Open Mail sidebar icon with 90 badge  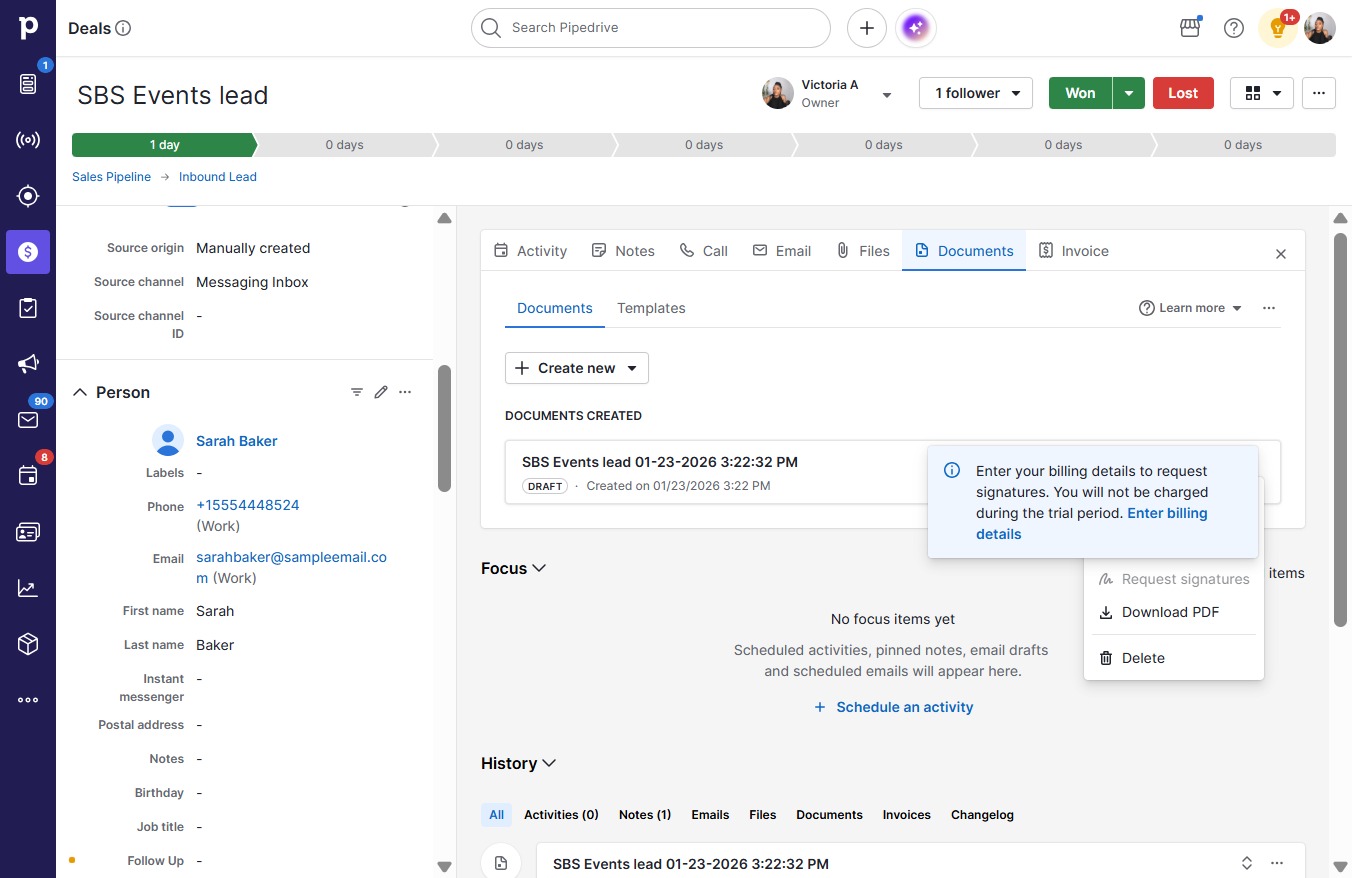pyautogui.click(x=28, y=420)
